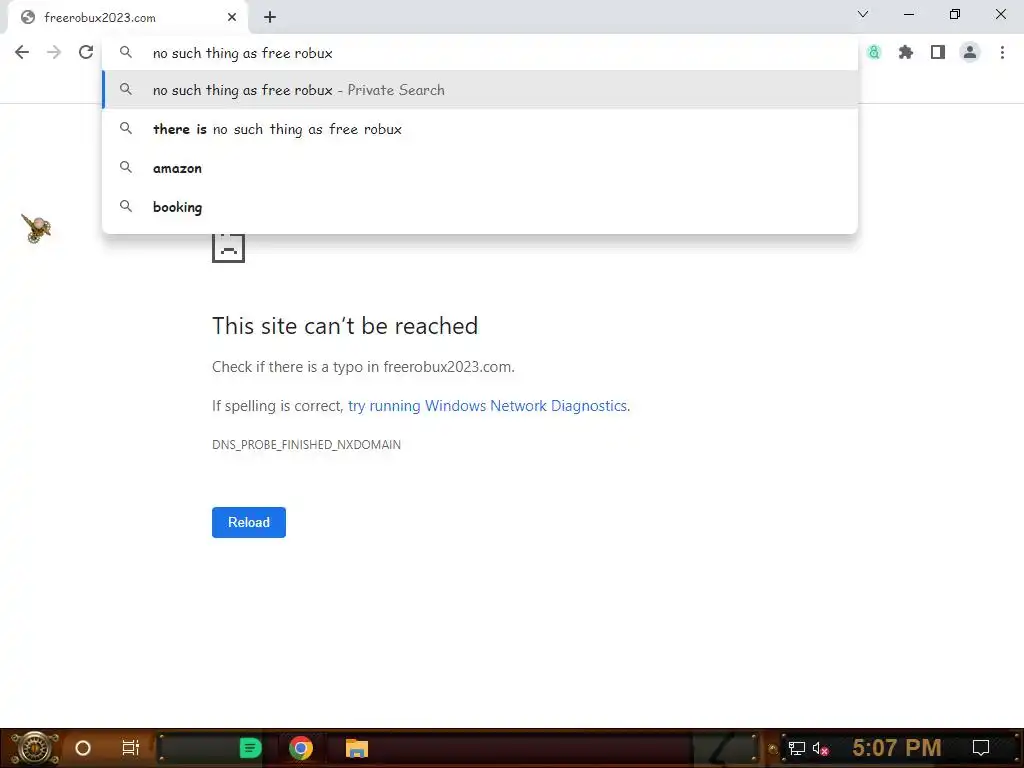
Task: Click the blue Reload button
Action: point(249,522)
